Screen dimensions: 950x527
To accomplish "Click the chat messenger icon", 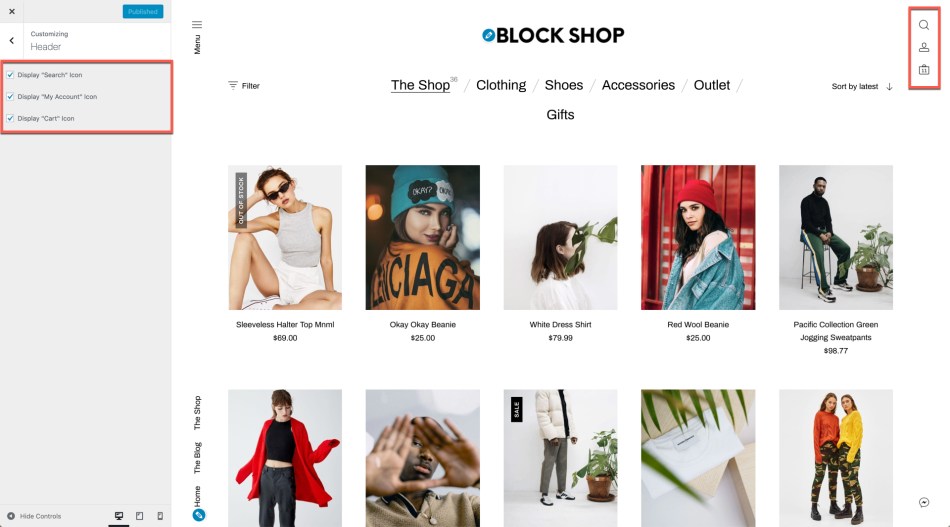I will (923, 502).
